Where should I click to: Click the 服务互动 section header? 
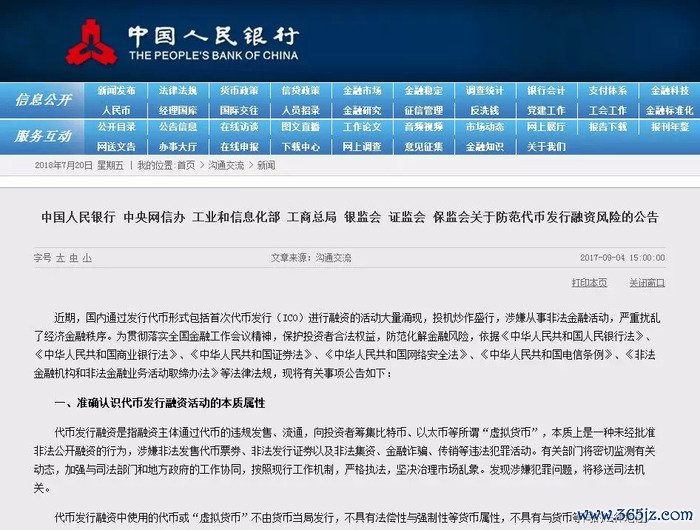43,136
